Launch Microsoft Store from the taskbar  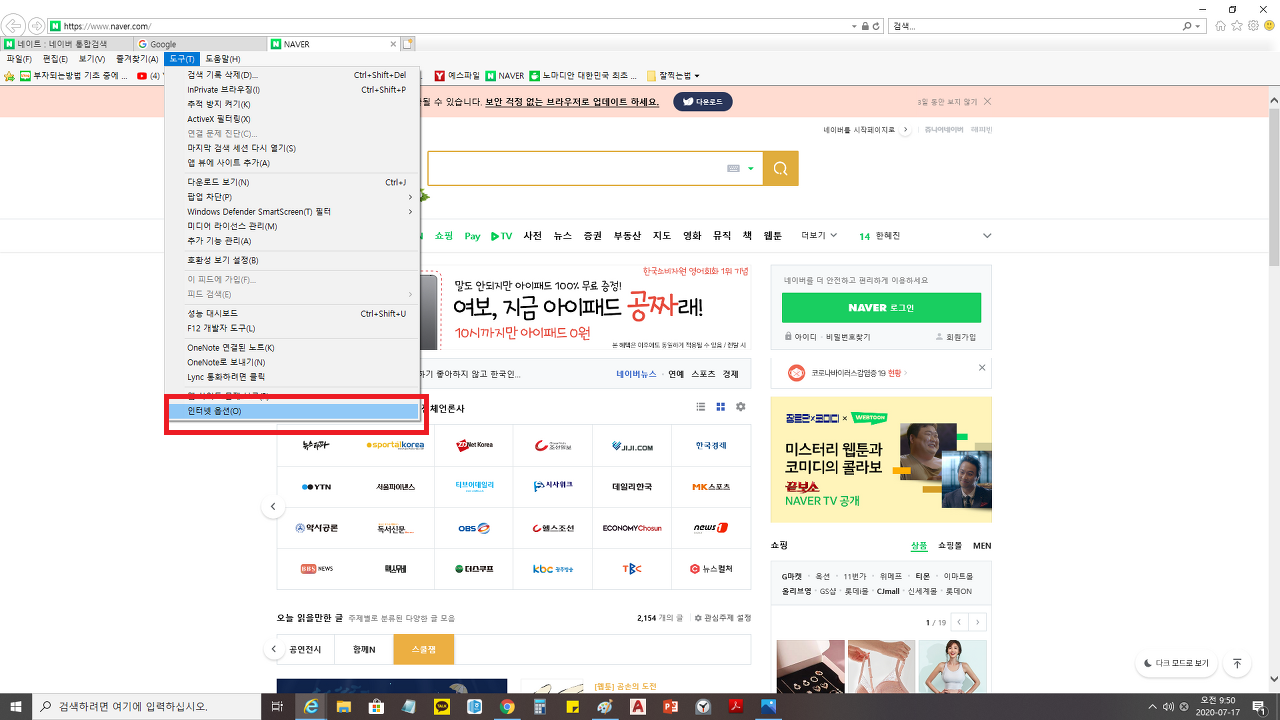[377, 706]
